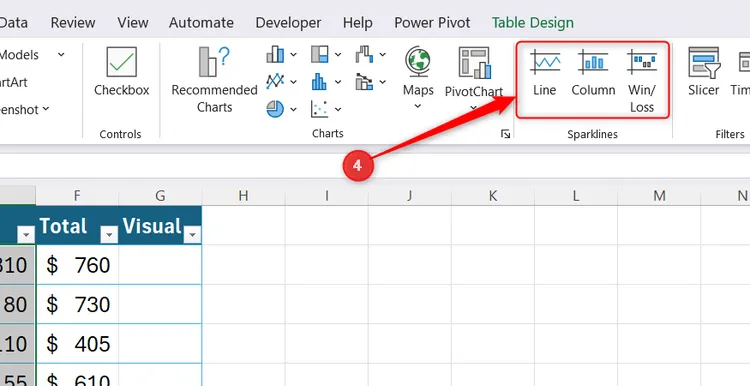The width and height of the screenshot is (750, 386).
Task: Open Total column filter dropdown
Action: (109, 234)
